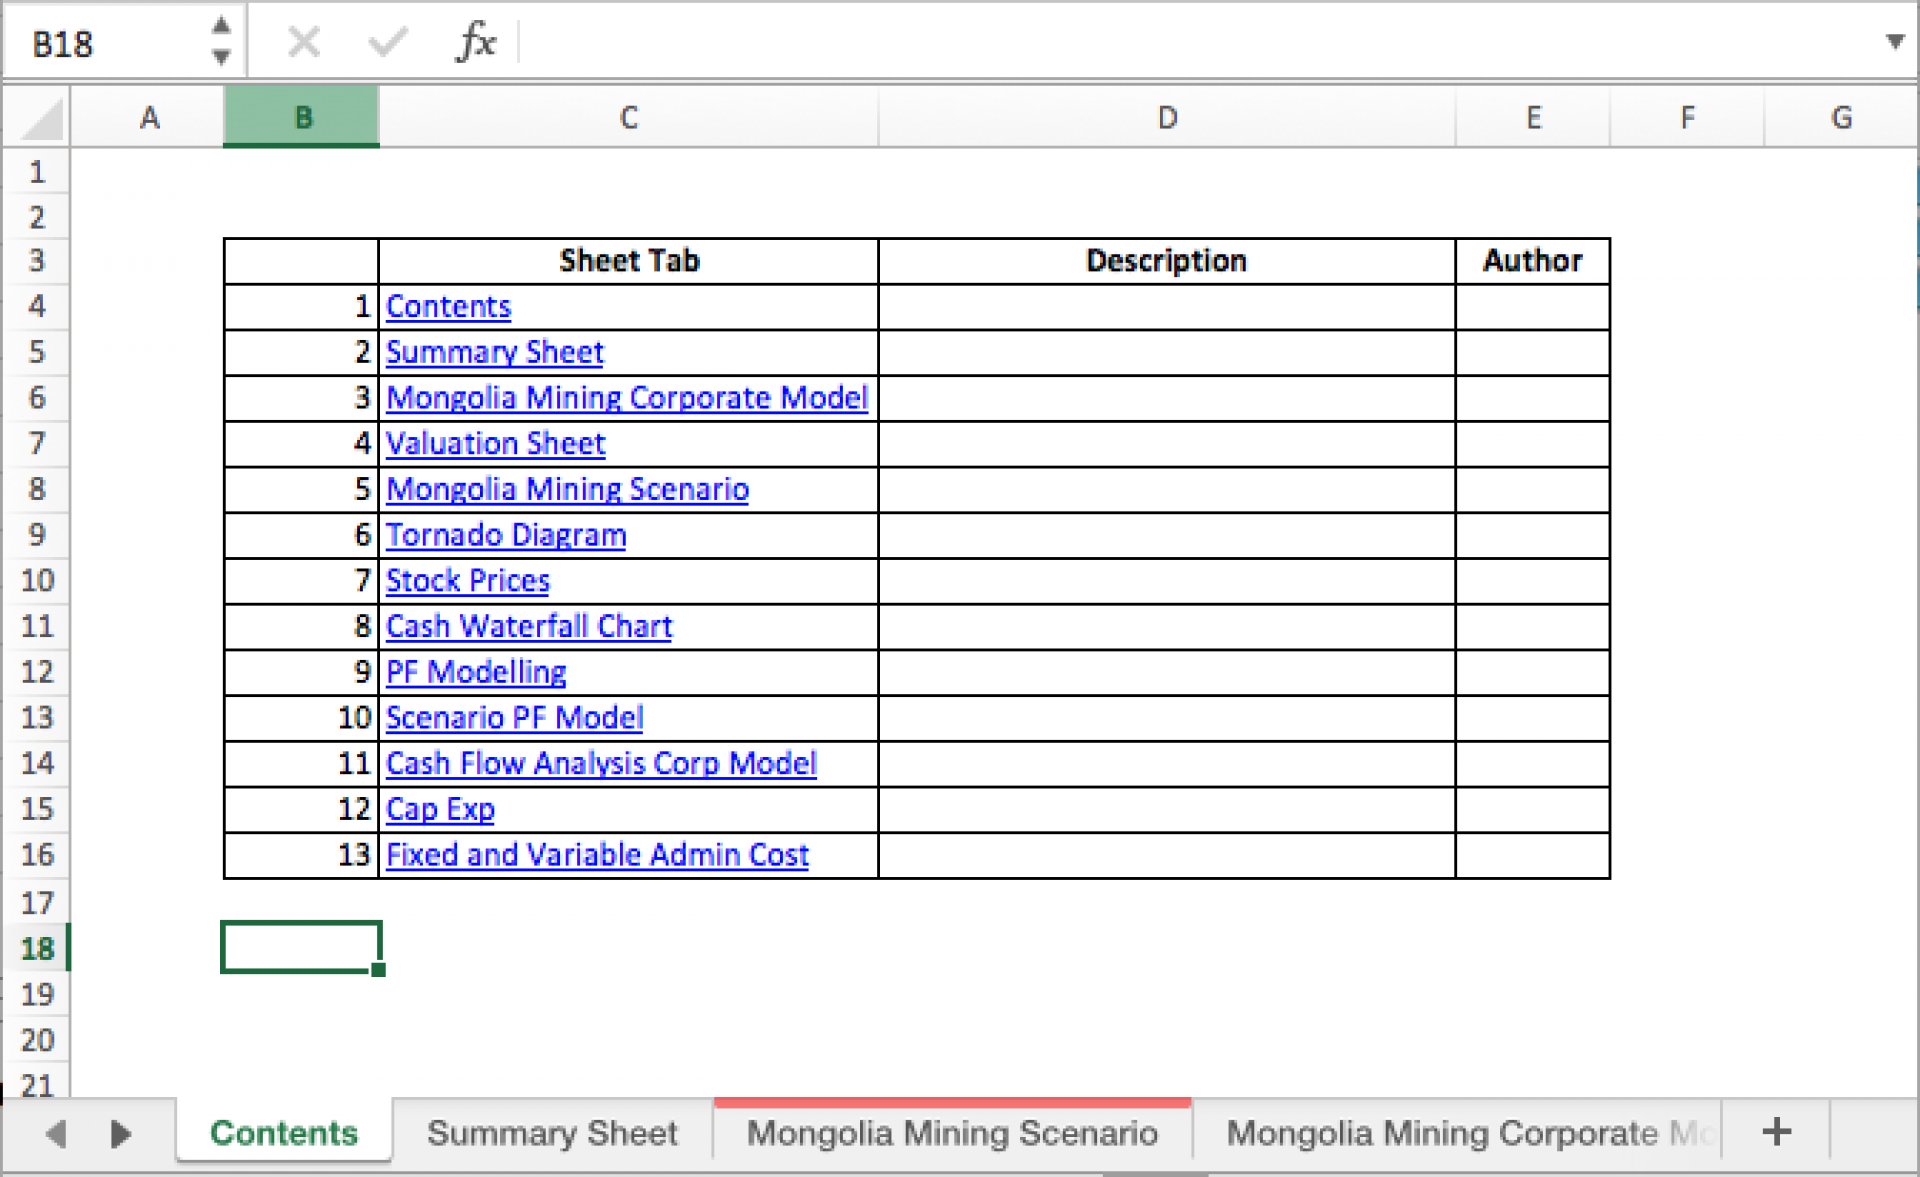The image size is (1920, 1177).
Task: Follow the PF Modelling link
Action: pyautogui.click(x=476, y=672)
